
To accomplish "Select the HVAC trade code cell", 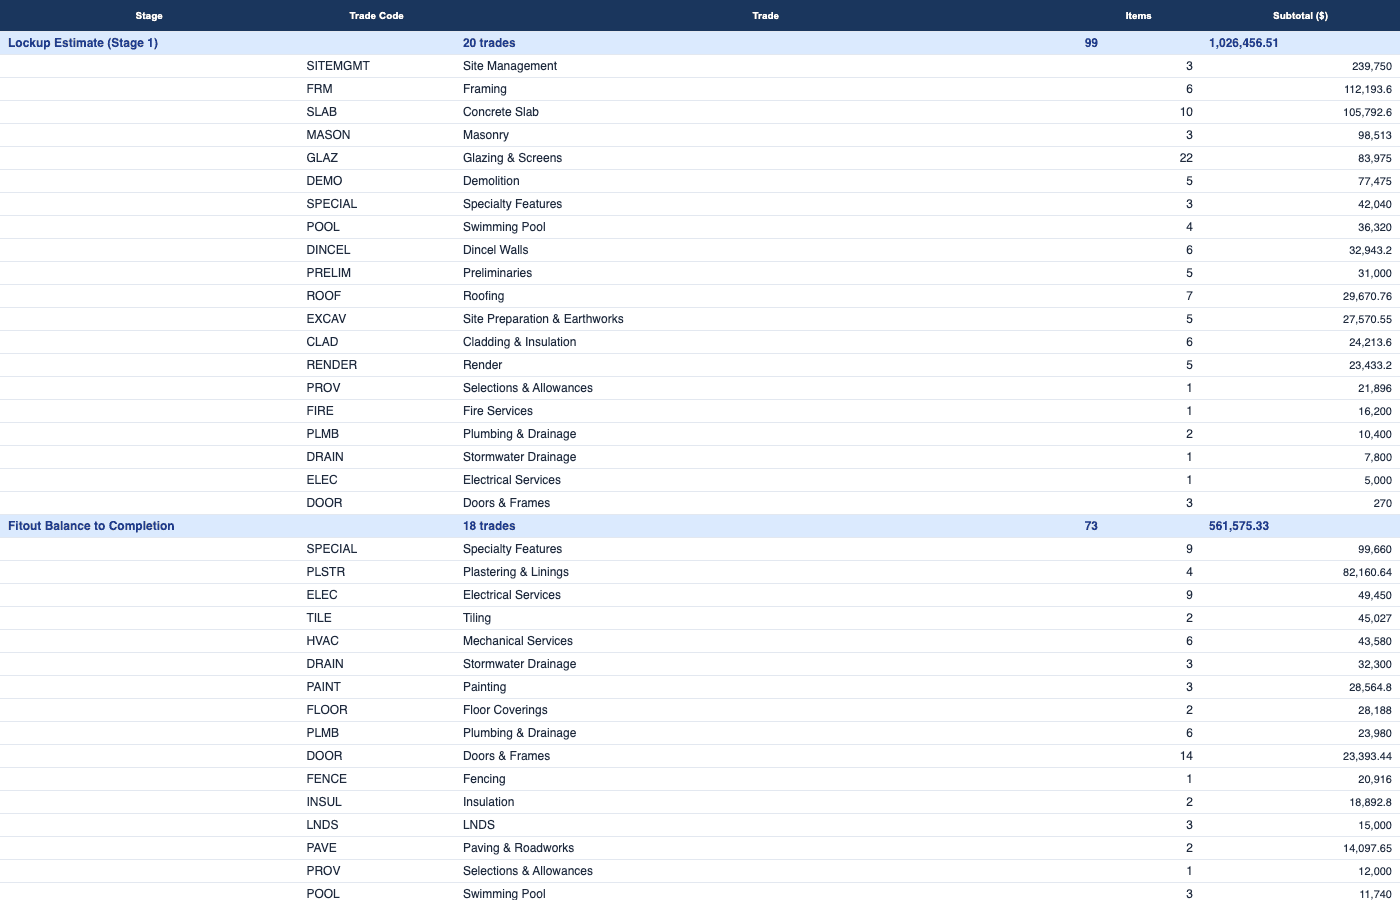I will [x=323, y=641].
